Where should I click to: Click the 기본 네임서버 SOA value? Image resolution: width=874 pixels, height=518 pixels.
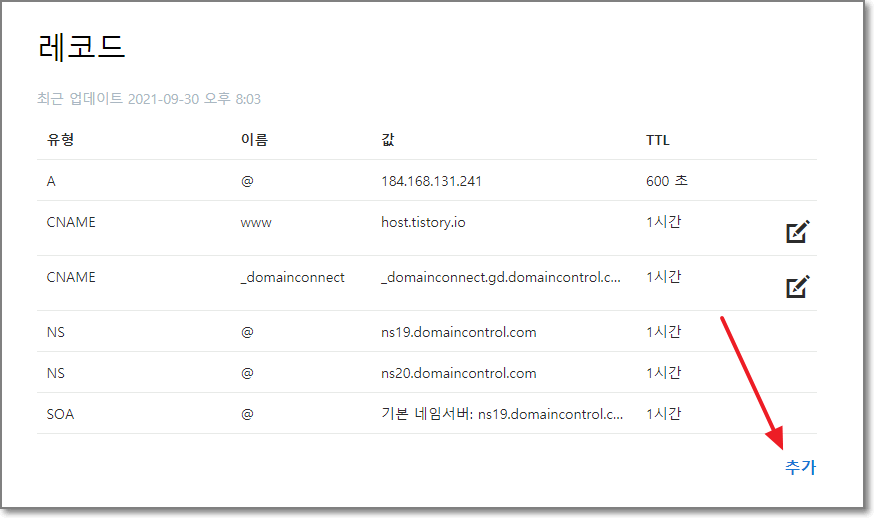coord(502,414)
